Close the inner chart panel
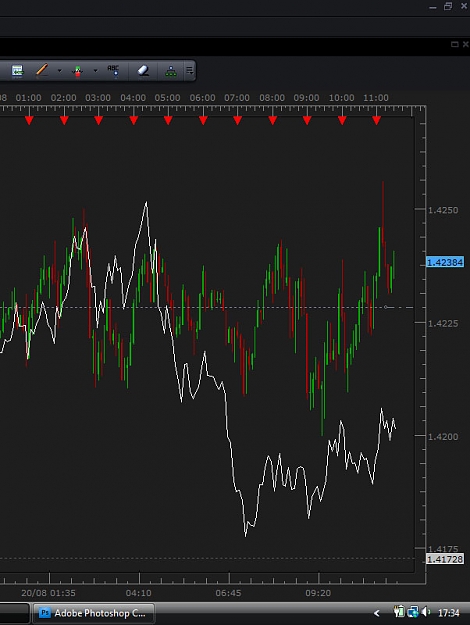This screenshot has width=470, height=625. (466, 44)
